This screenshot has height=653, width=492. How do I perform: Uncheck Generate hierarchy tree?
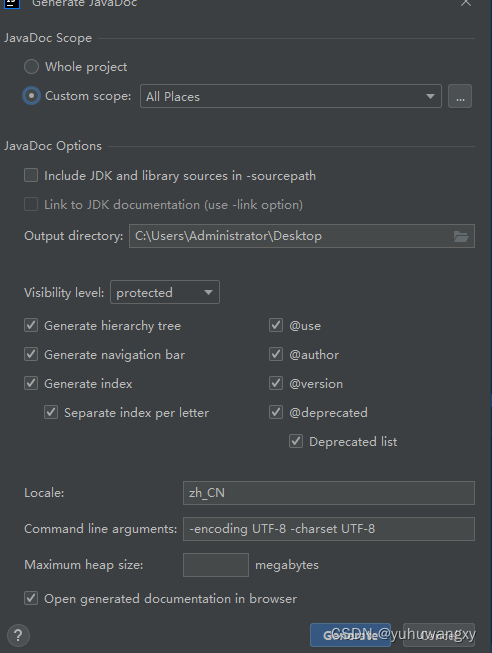click(x=31, y=325)
